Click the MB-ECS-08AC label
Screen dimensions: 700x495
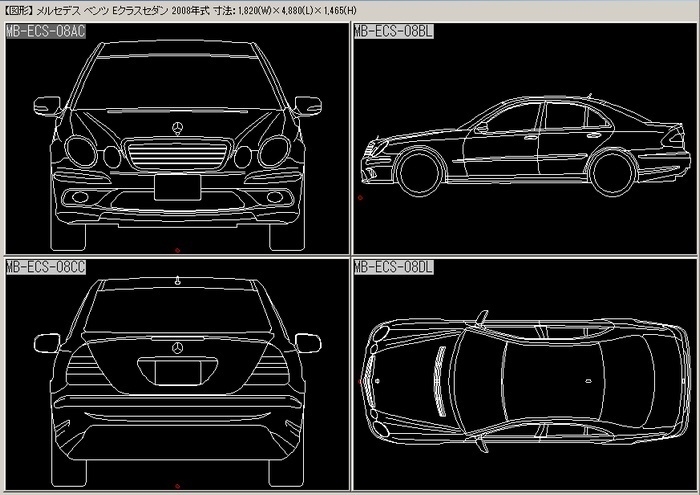click(46, 31)
